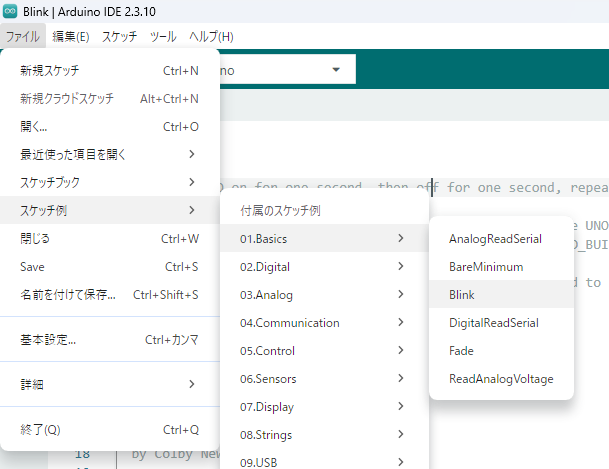Expand the 07.Display examples
609x469 pixels.
[x=324, y=406]
